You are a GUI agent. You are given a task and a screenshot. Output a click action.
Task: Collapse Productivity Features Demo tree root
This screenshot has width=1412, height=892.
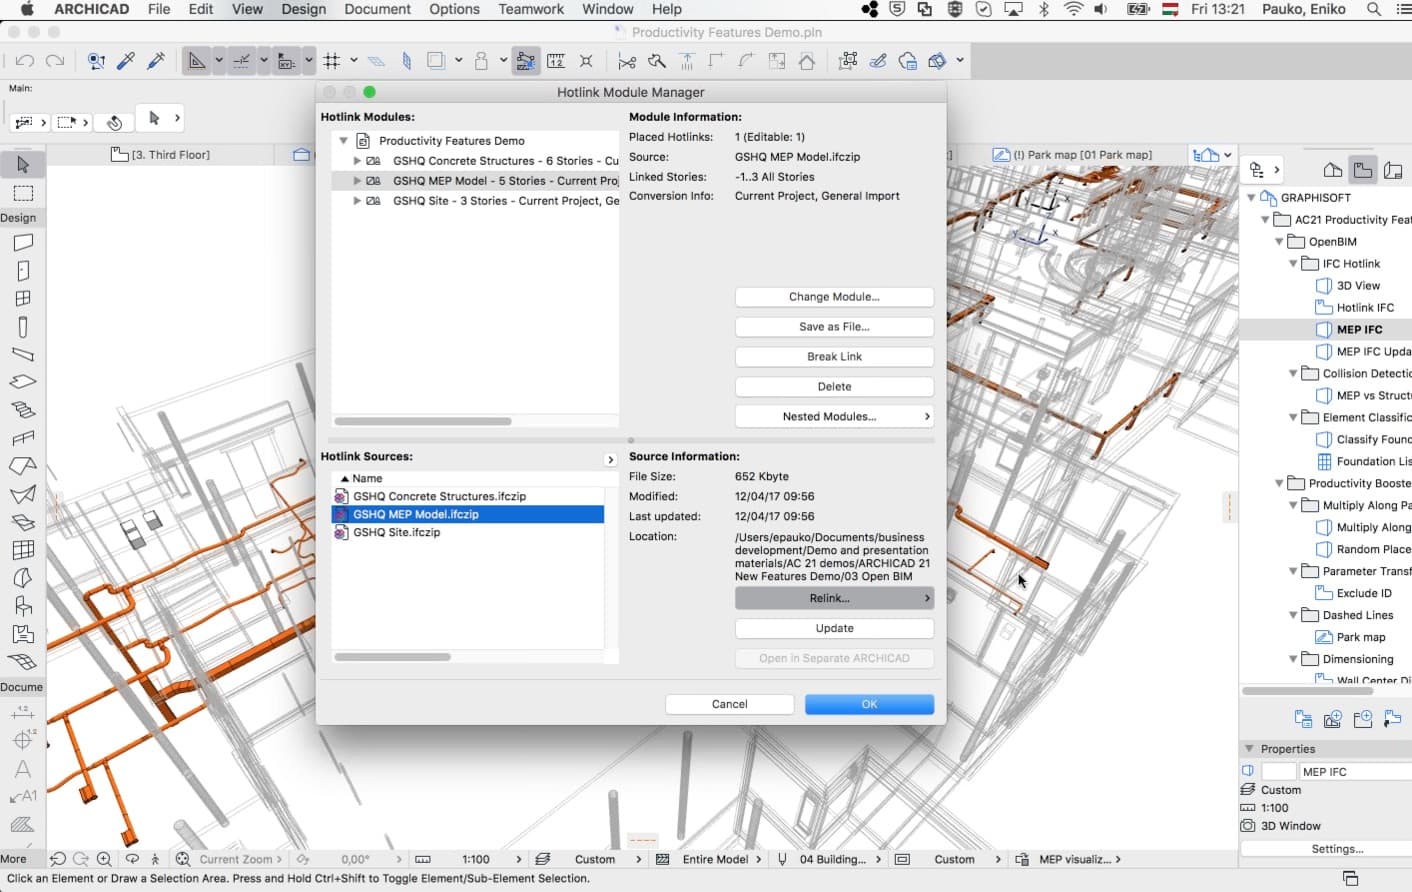click(343, 141)
